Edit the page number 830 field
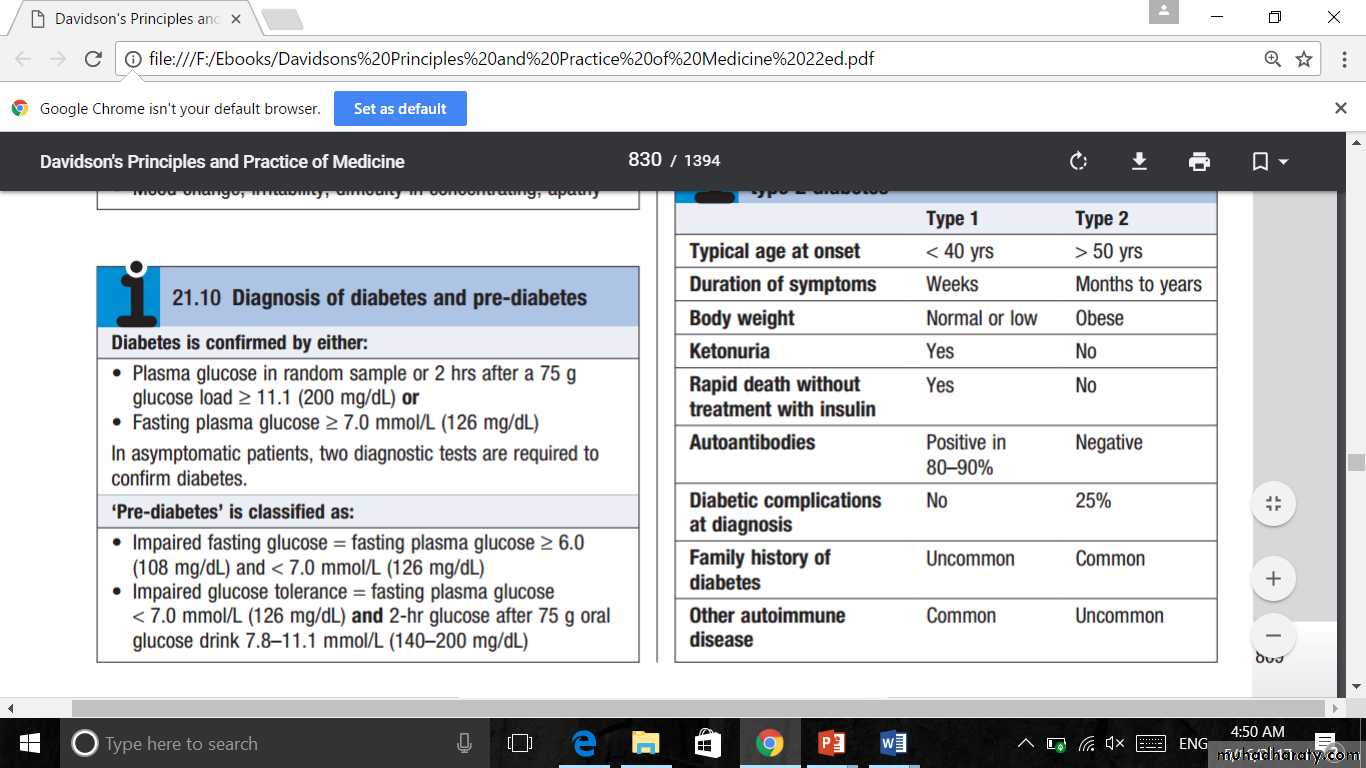This screenshot has height=768, width=1366. pos(644,160)
